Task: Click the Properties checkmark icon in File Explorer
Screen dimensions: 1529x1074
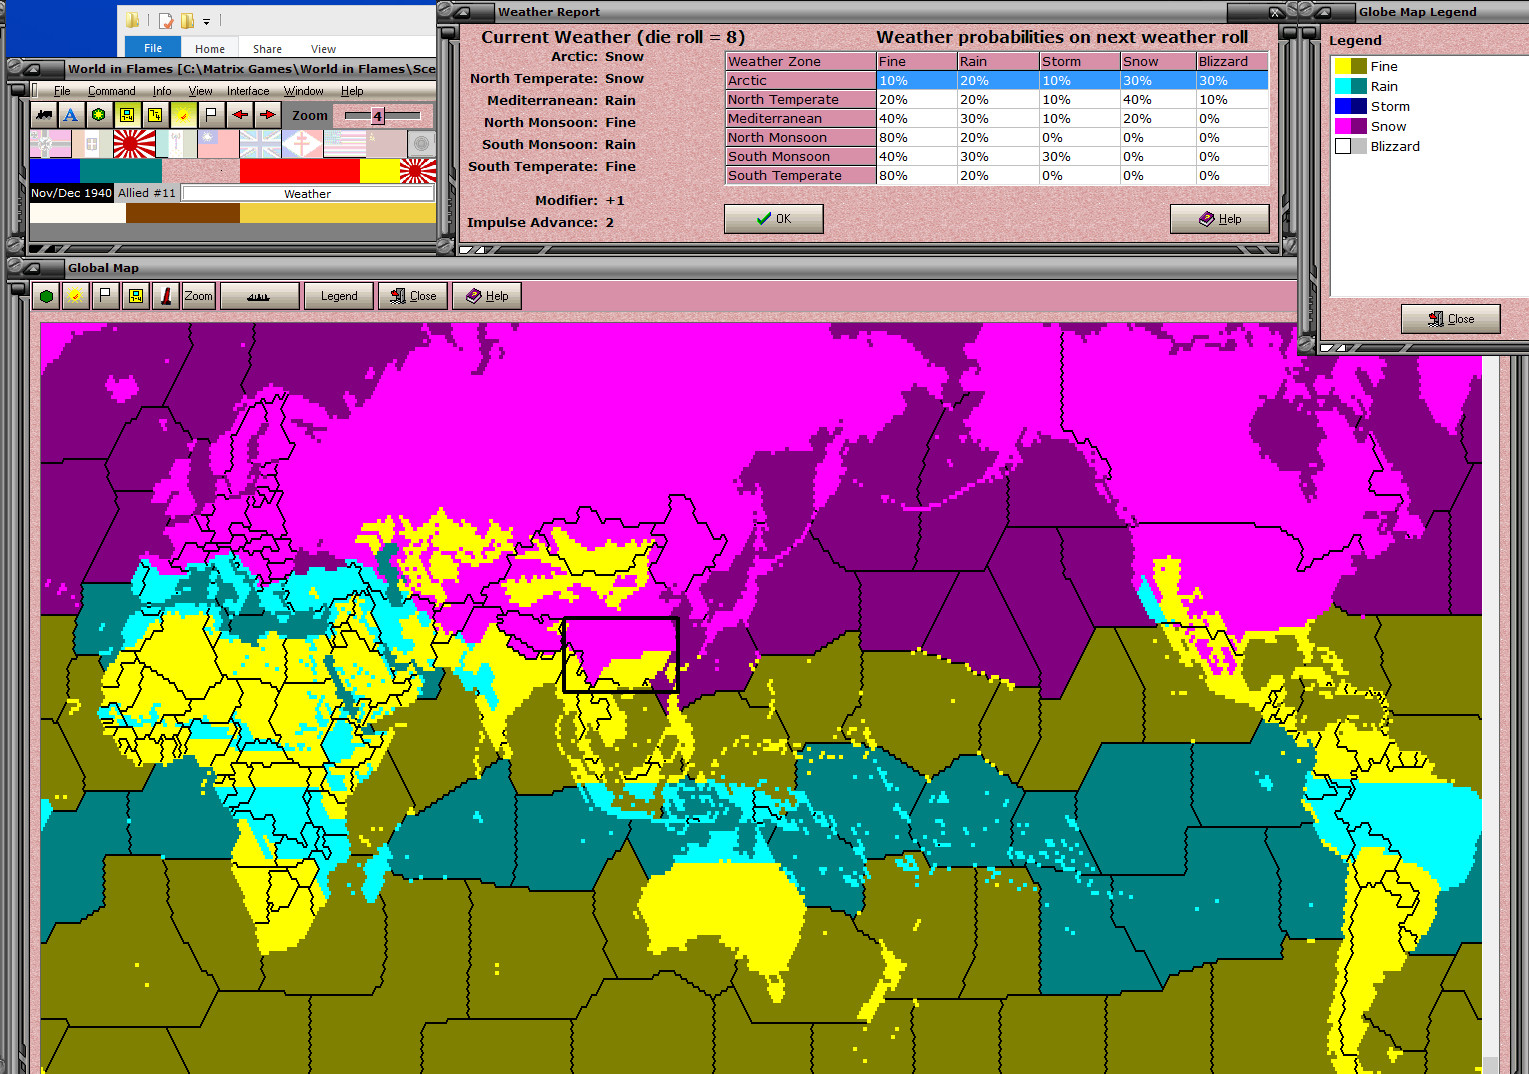Action: (x=166, y=20)
